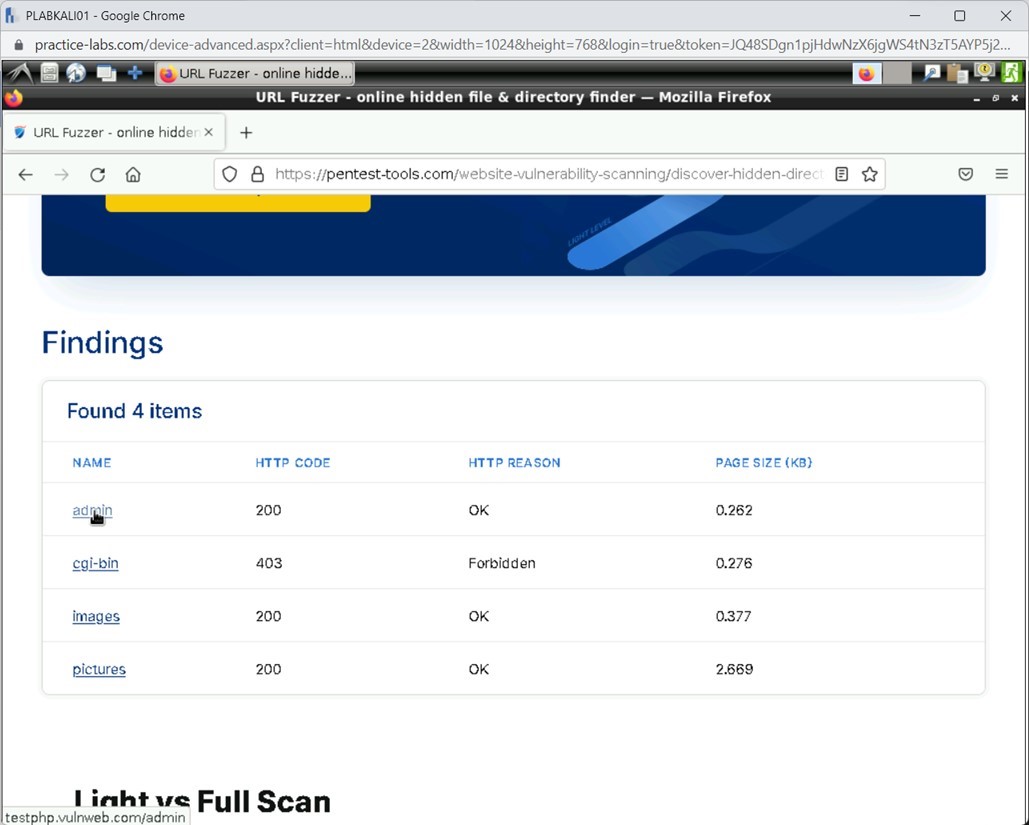Open site information via the padlock icon
The image size is (1029, 825).
point(257,174)
